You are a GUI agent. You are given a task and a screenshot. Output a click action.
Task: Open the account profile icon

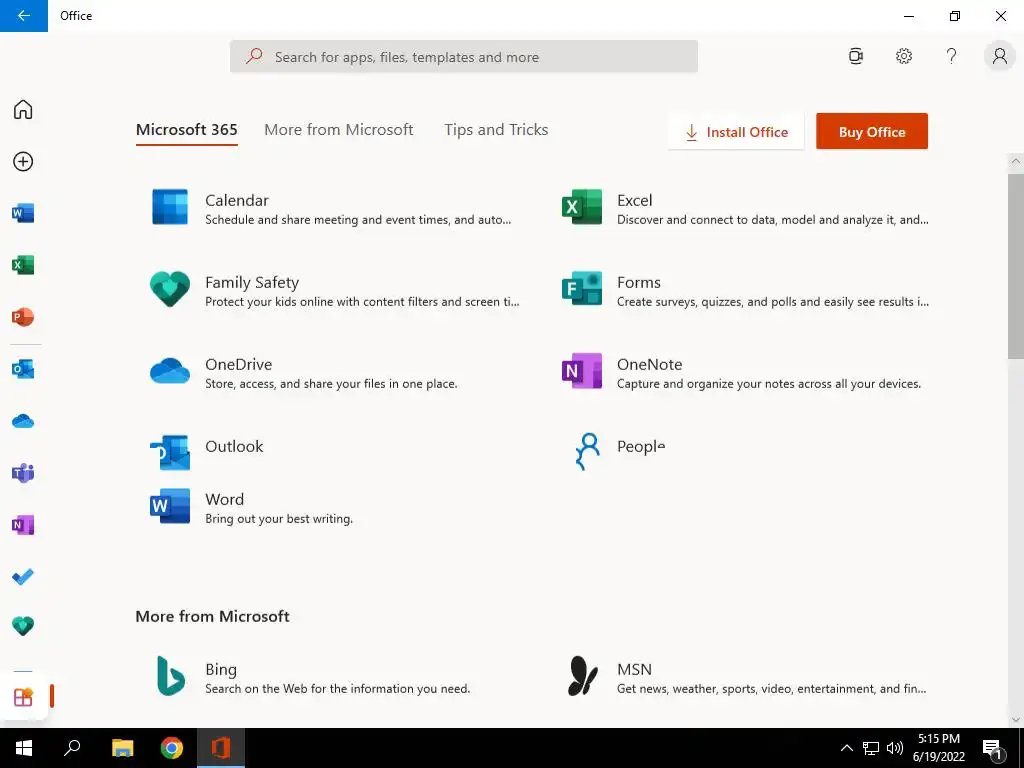coord(1000,56)
